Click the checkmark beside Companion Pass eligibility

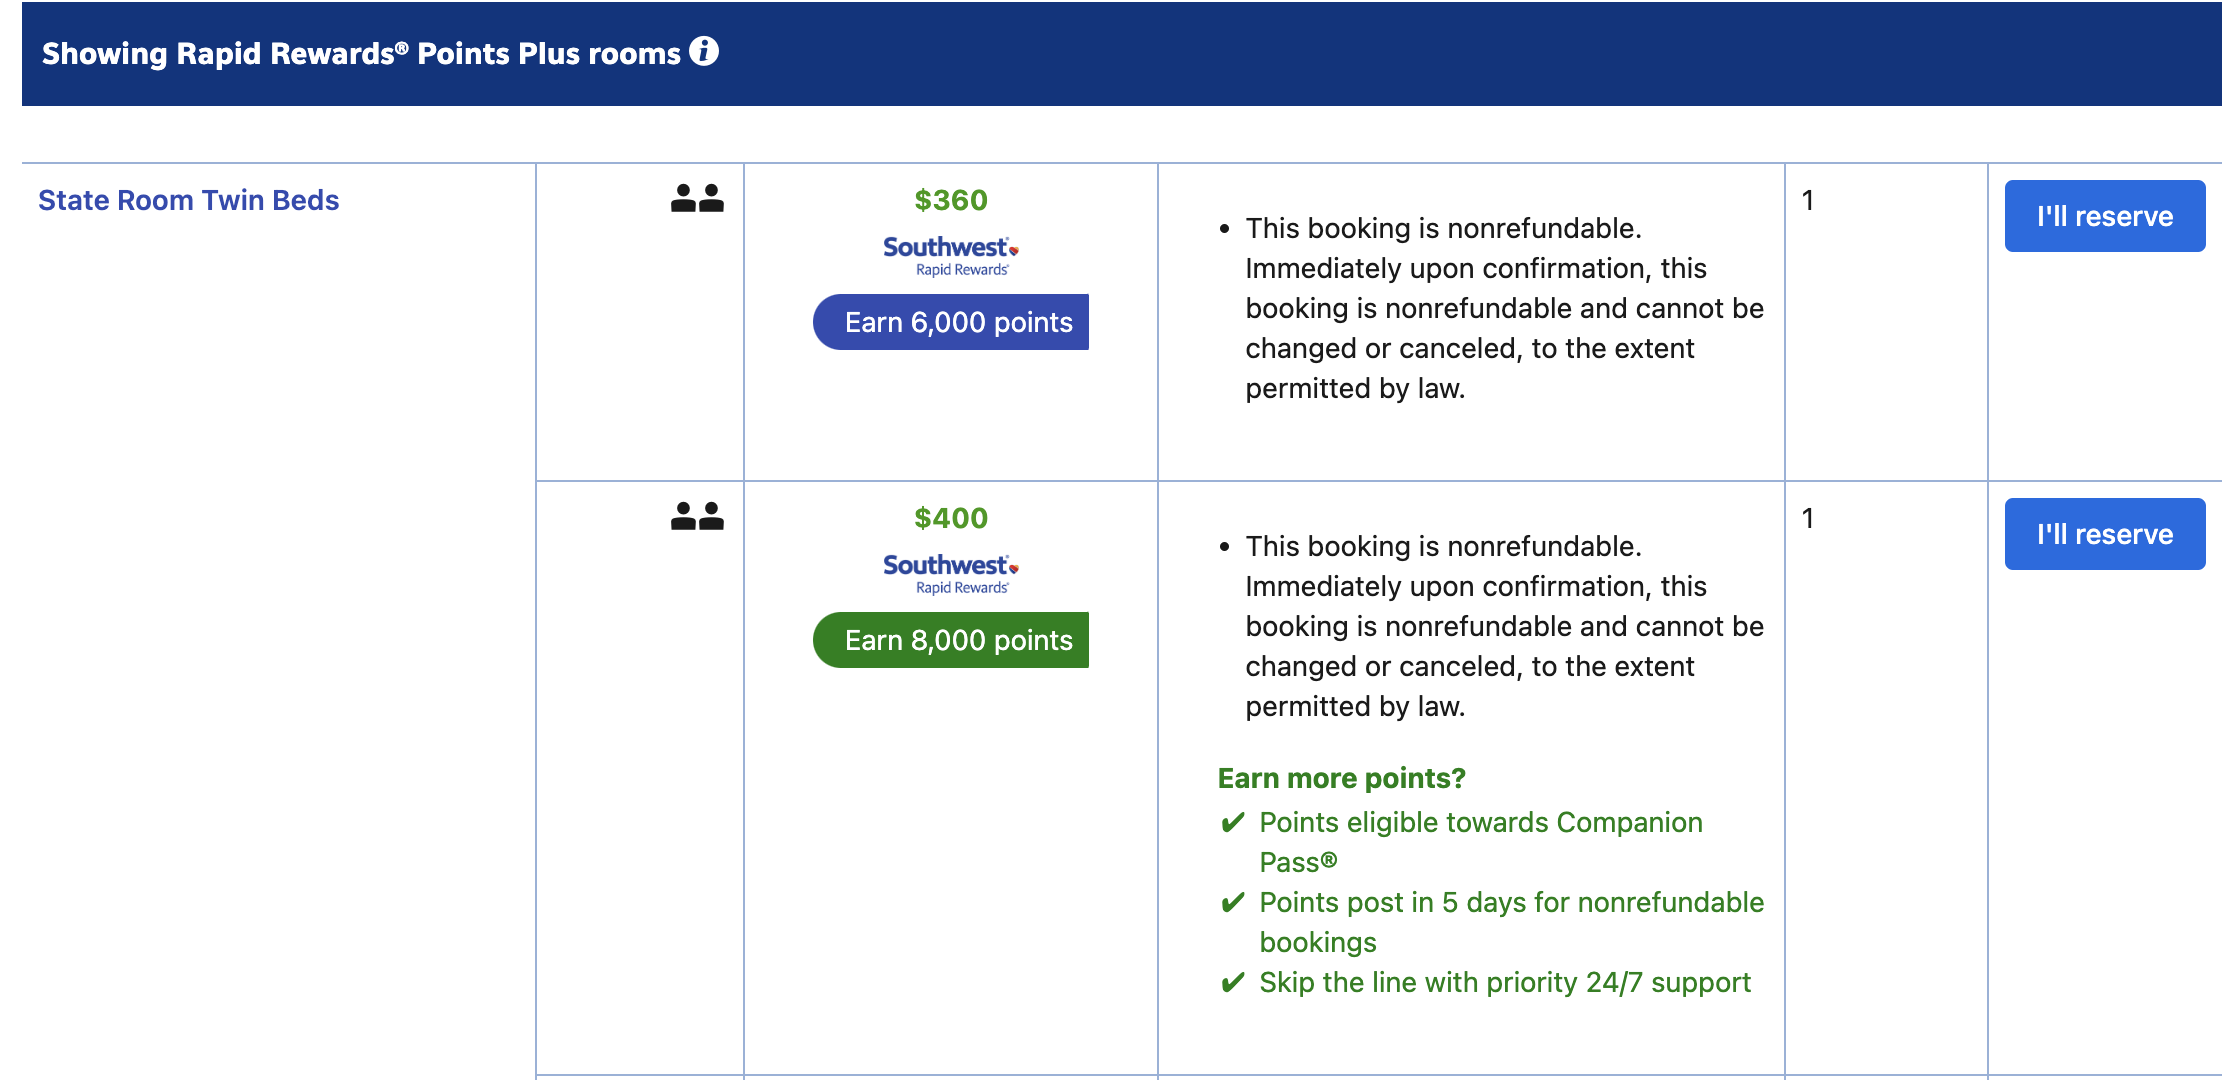[x=1230, y=822]
